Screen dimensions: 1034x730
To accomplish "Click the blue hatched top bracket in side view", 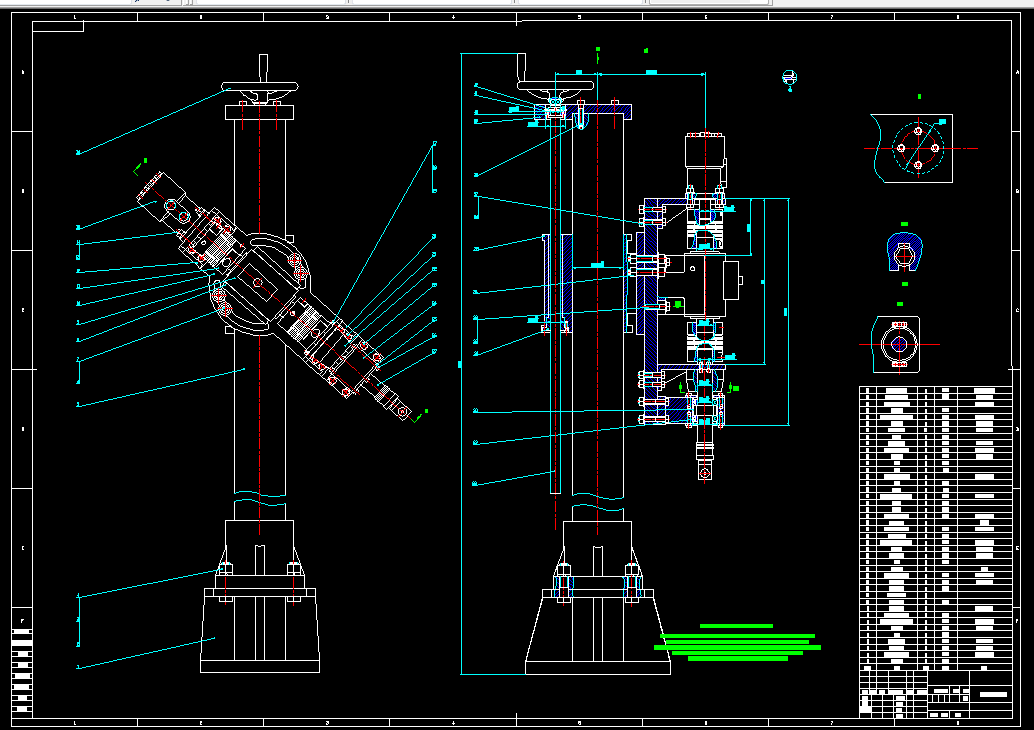I will [x=583, y=111].
